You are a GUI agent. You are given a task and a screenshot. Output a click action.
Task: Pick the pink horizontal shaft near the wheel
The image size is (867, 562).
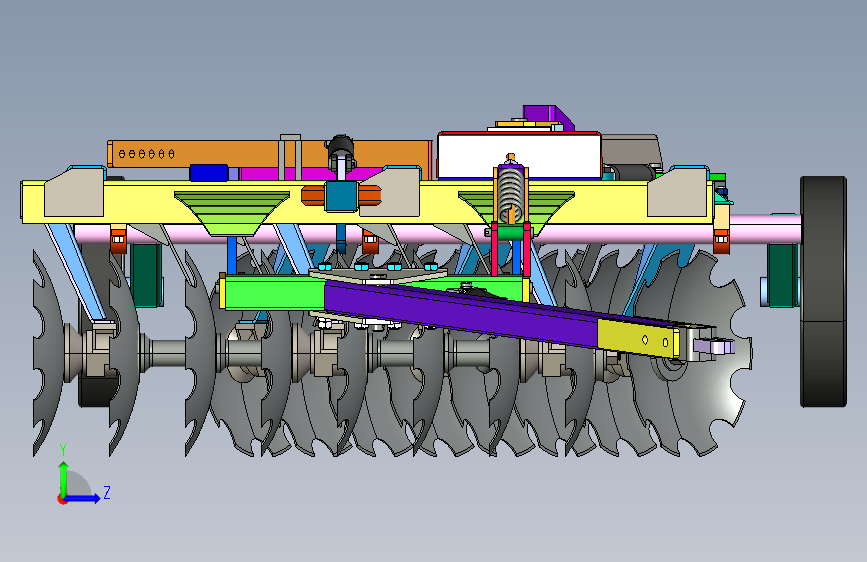pyautogui.click(x=765, y=228)
